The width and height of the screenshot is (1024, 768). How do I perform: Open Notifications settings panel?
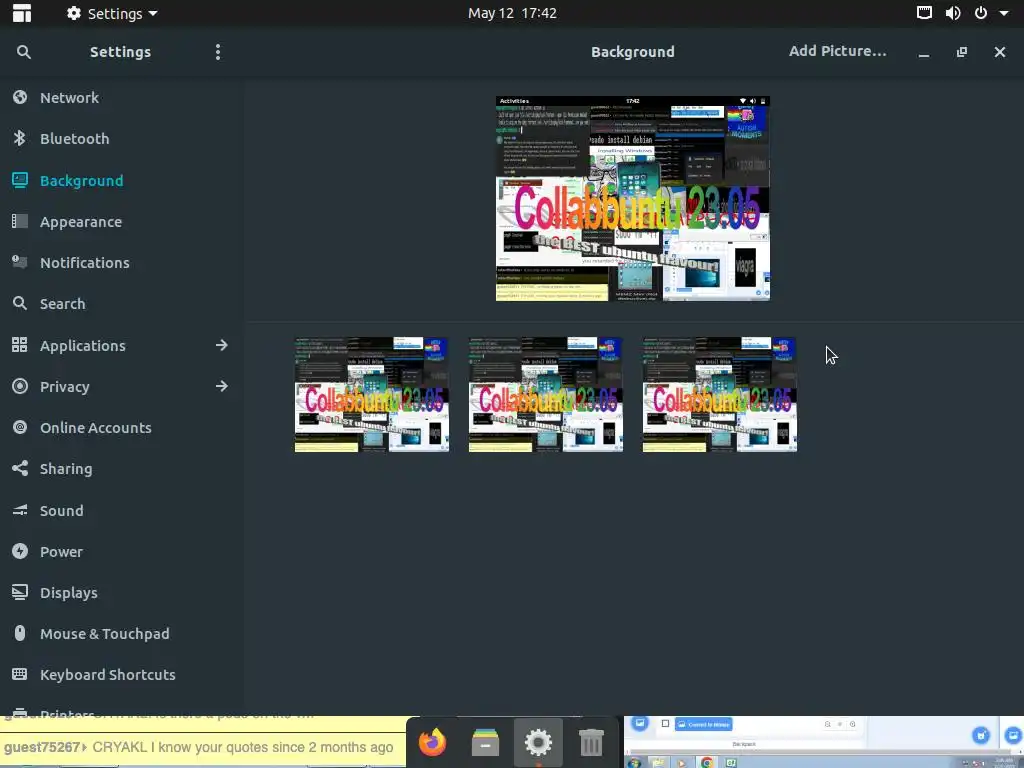85,263
